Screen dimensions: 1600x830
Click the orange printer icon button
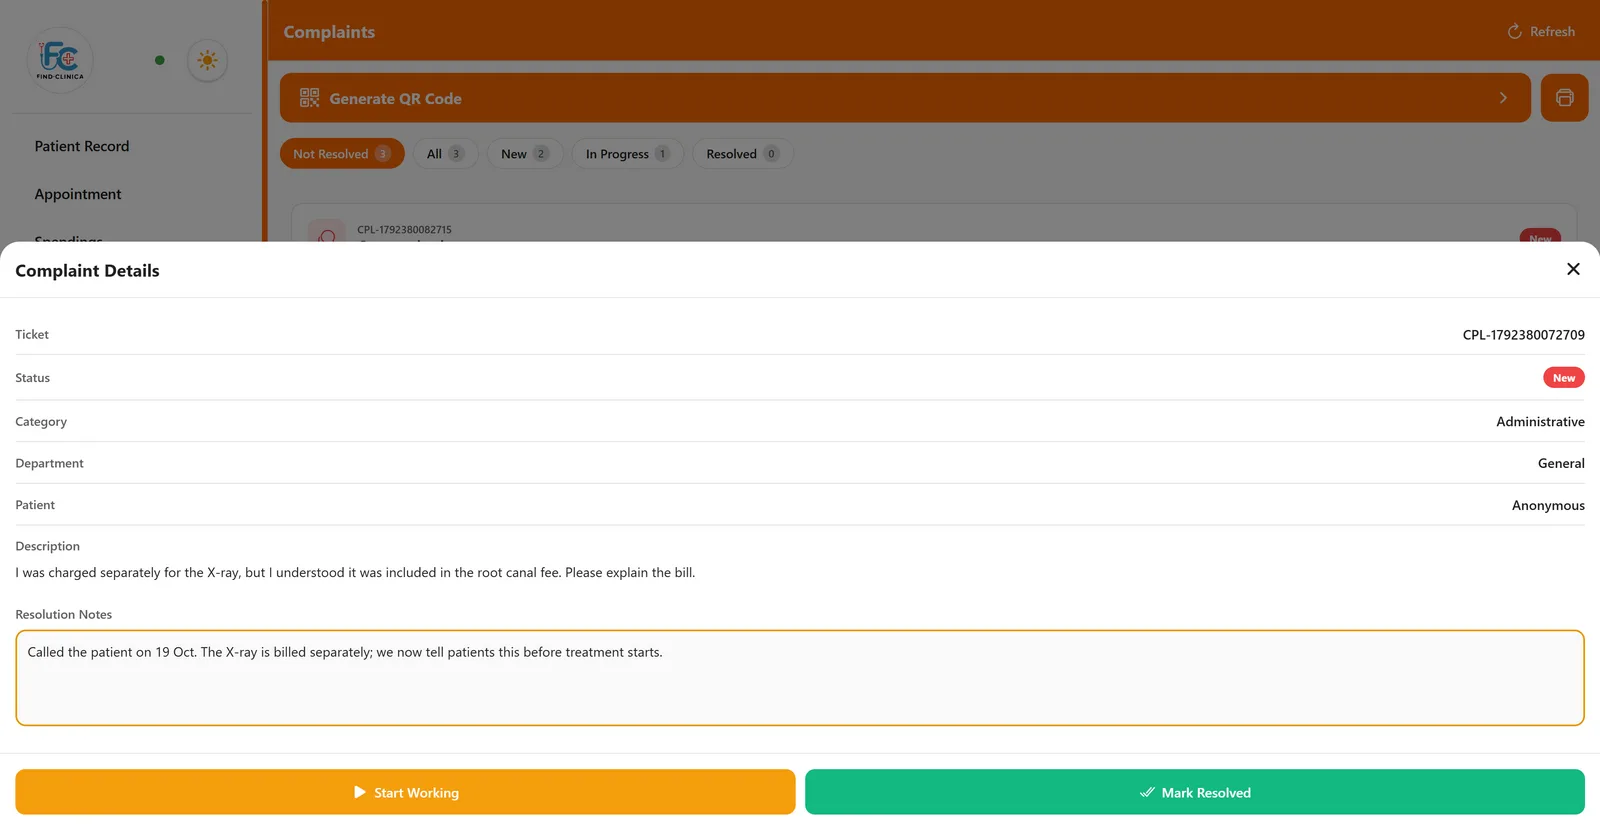click(1564, 98)
